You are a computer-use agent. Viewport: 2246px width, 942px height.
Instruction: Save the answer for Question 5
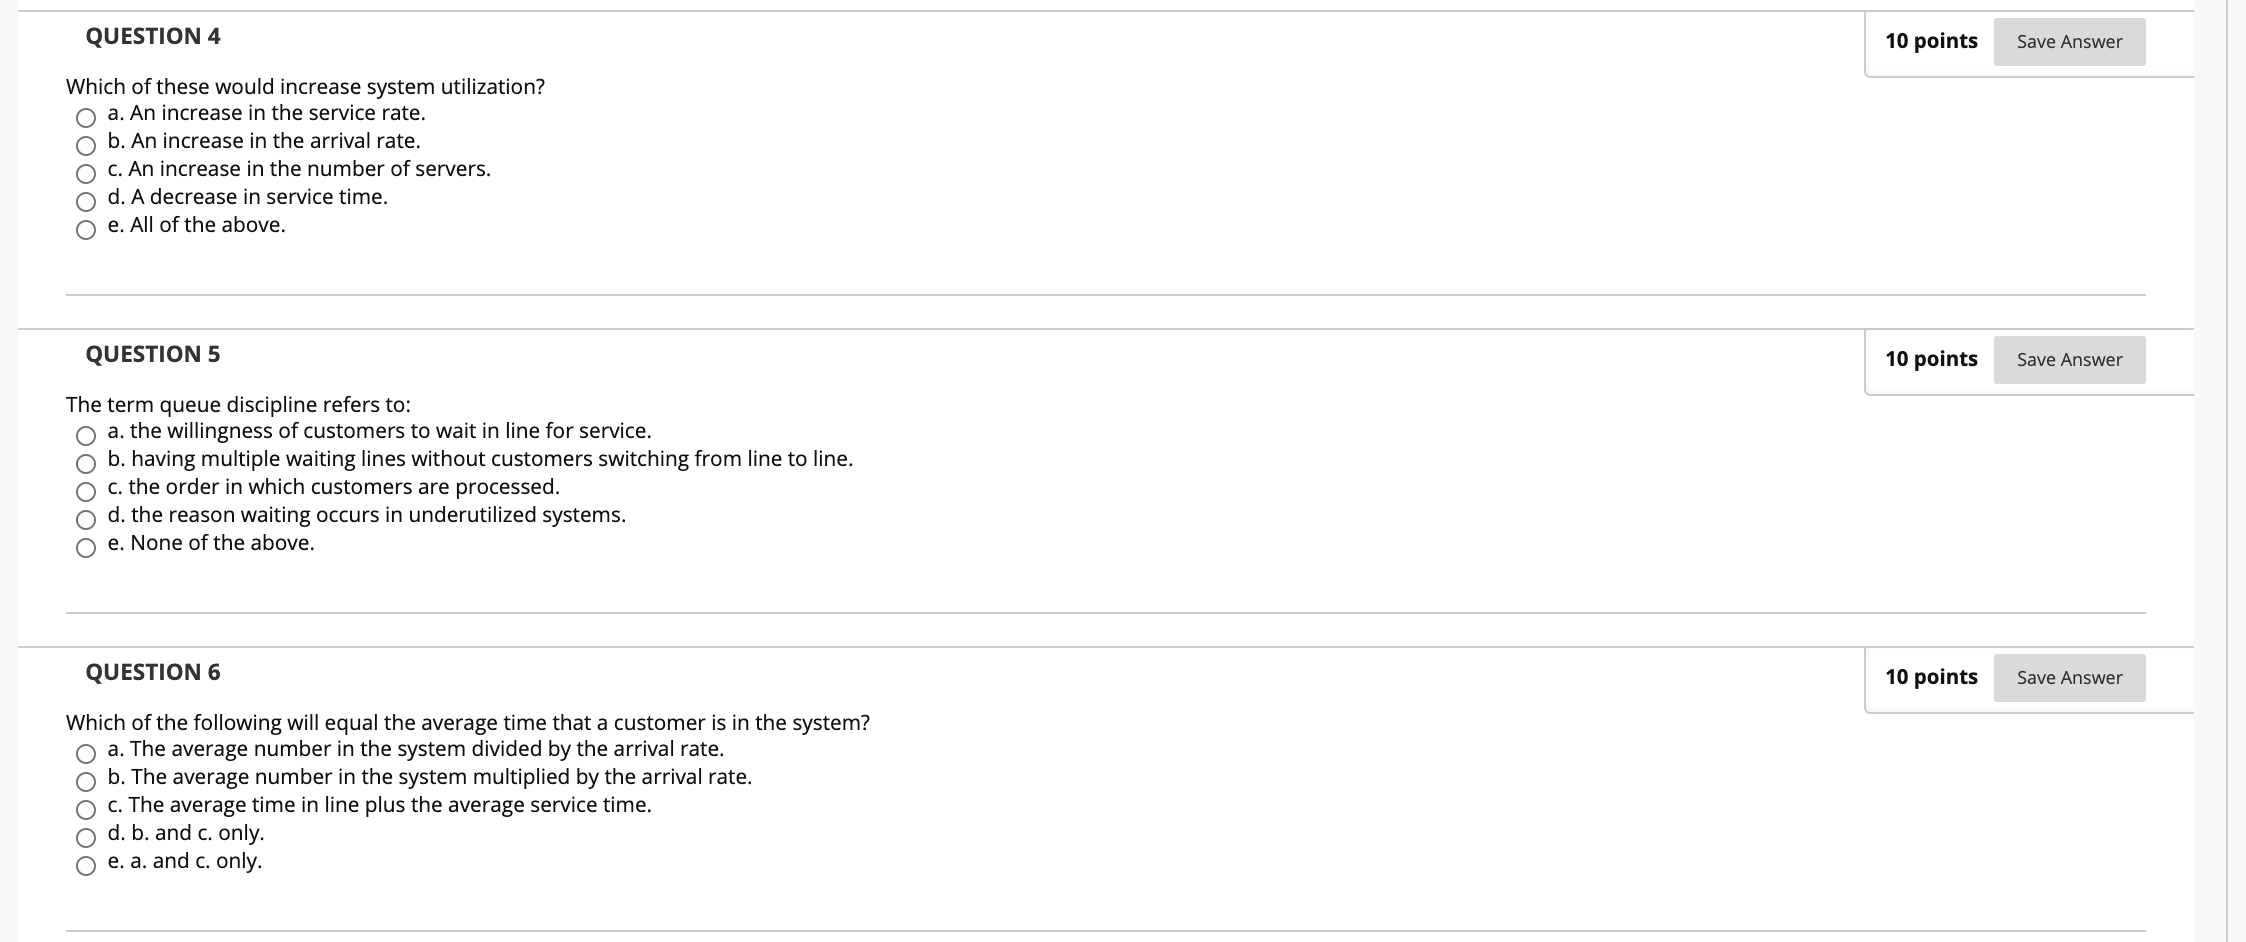[2069, 360]
